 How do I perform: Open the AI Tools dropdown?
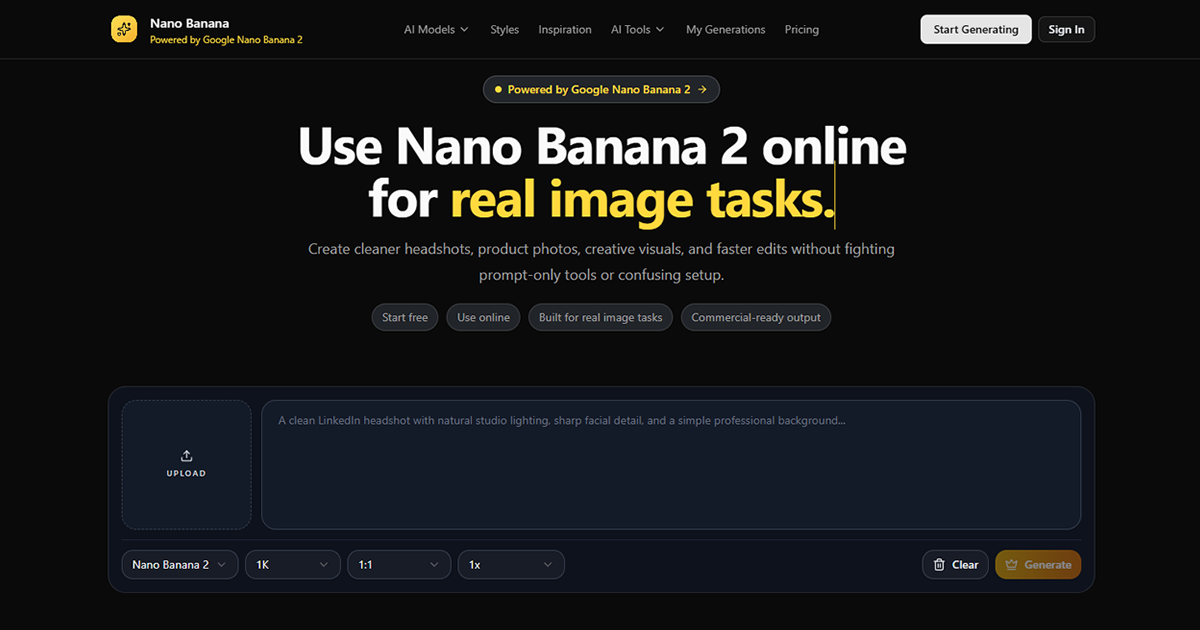(x=637, y=29)
